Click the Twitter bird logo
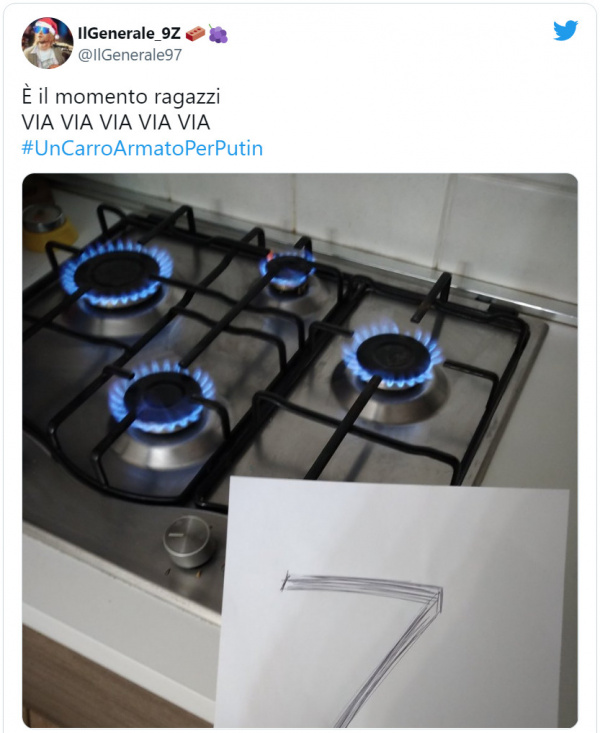The width and height of the screenshot is (600, 733). coord(565,31)
